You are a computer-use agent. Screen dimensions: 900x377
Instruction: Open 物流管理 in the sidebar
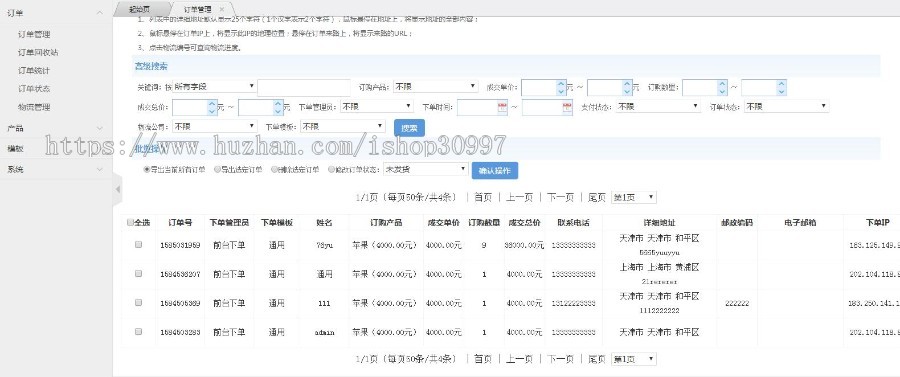coord(34,107)
